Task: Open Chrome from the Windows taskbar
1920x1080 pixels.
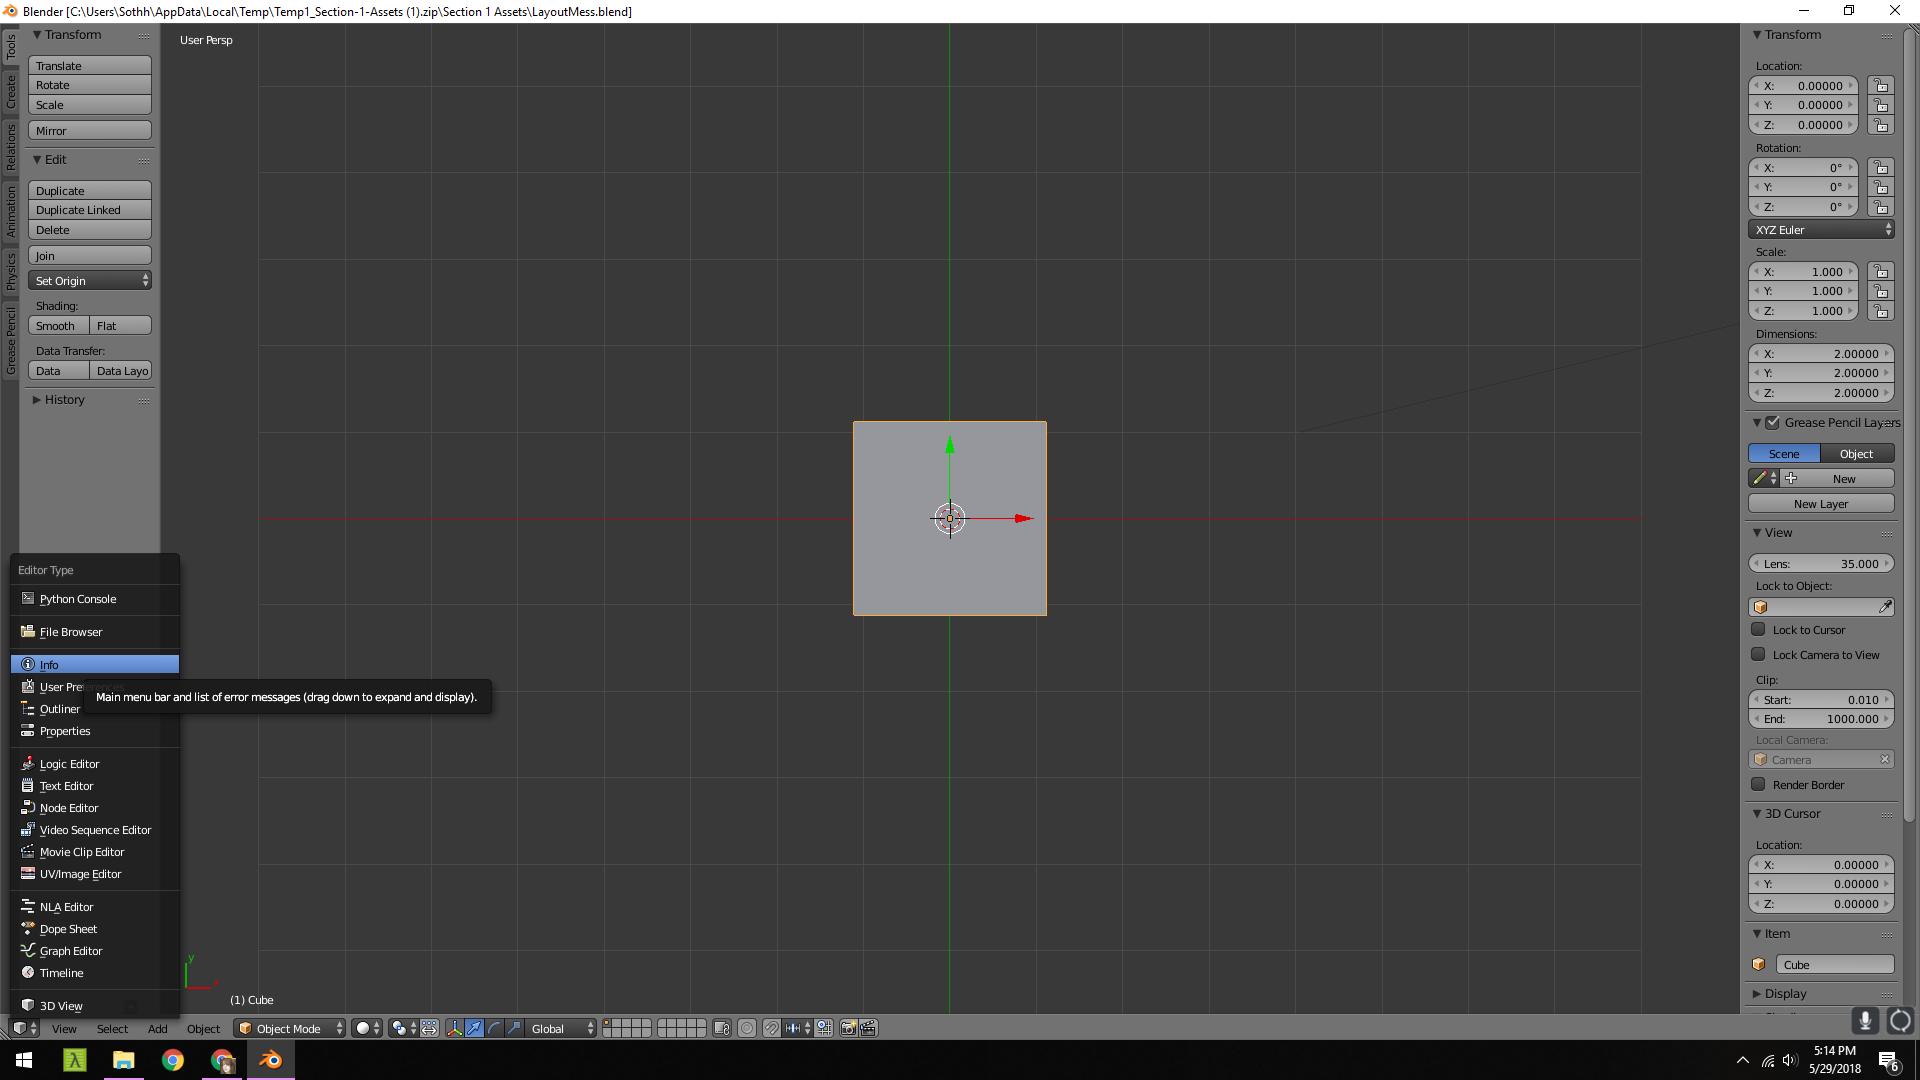Action: coord(173,1060)
